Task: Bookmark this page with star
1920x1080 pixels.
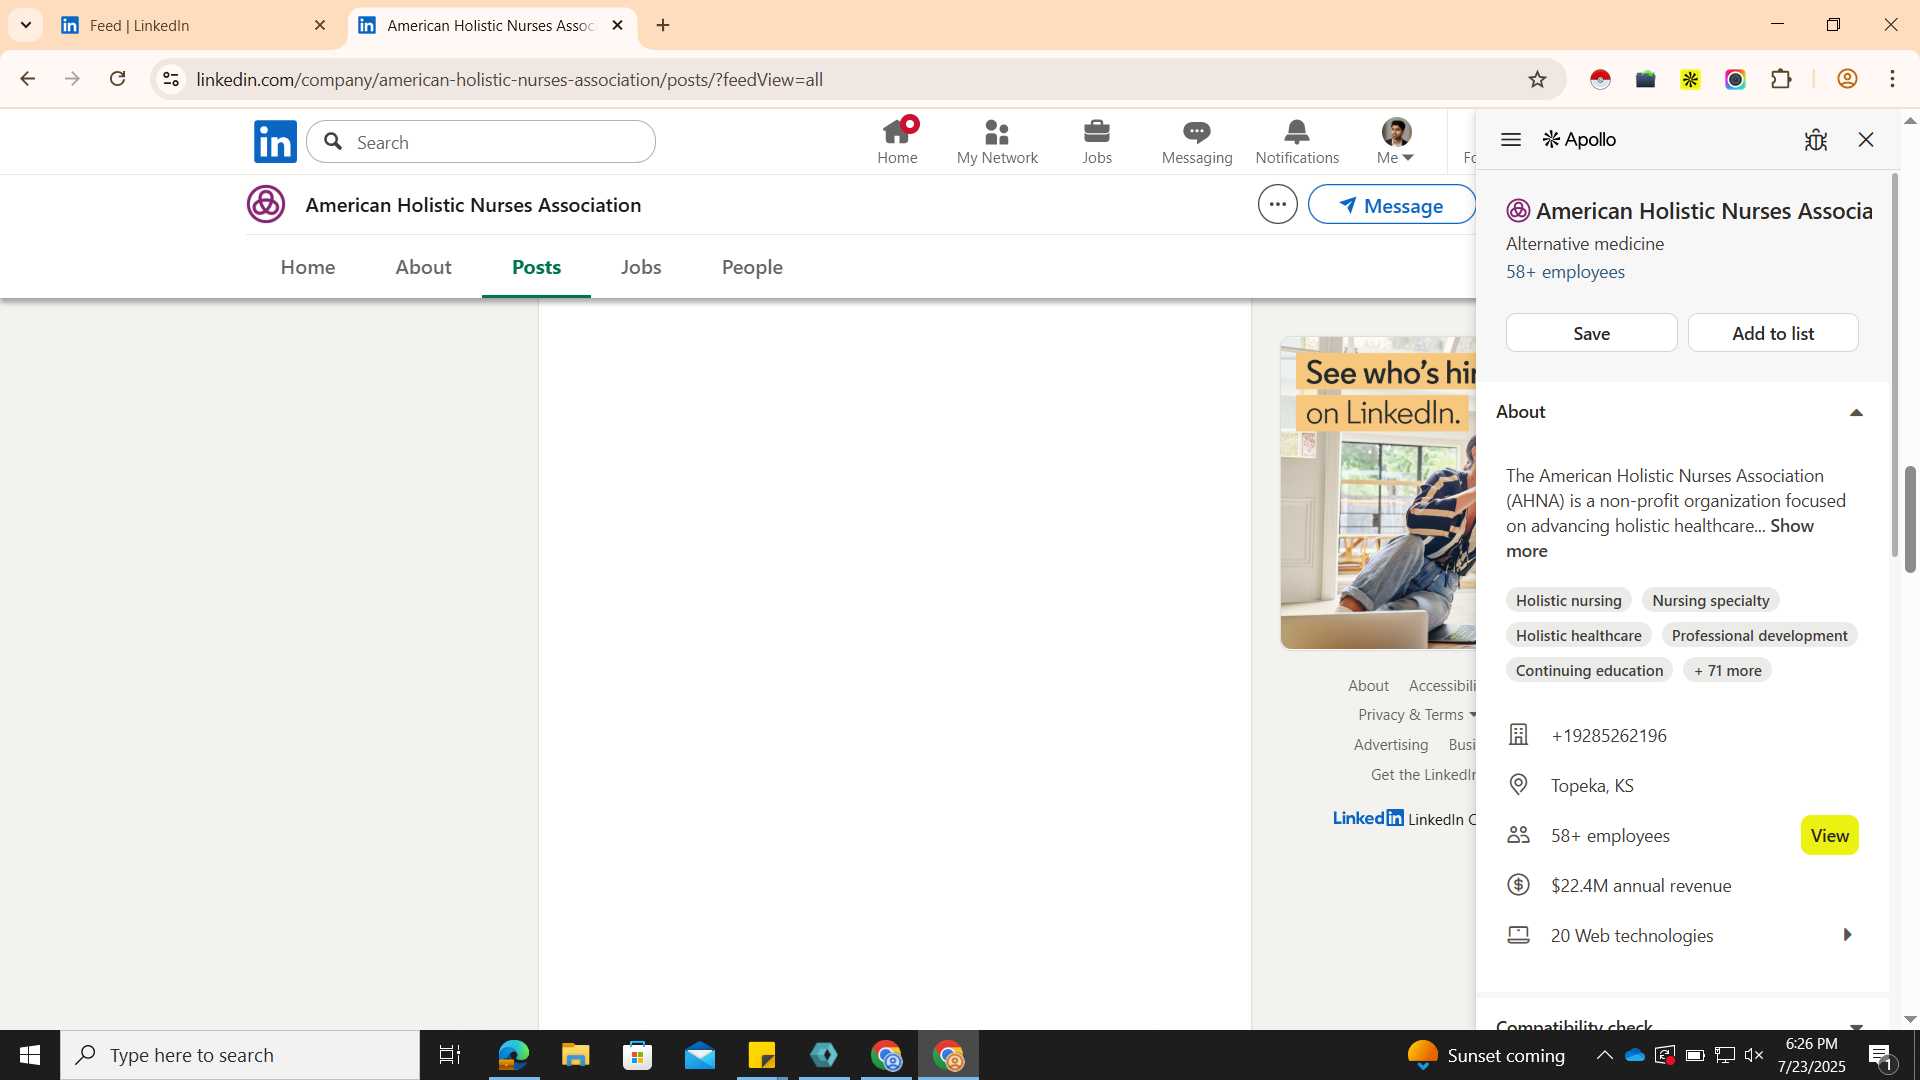Action: (1537, 79)
